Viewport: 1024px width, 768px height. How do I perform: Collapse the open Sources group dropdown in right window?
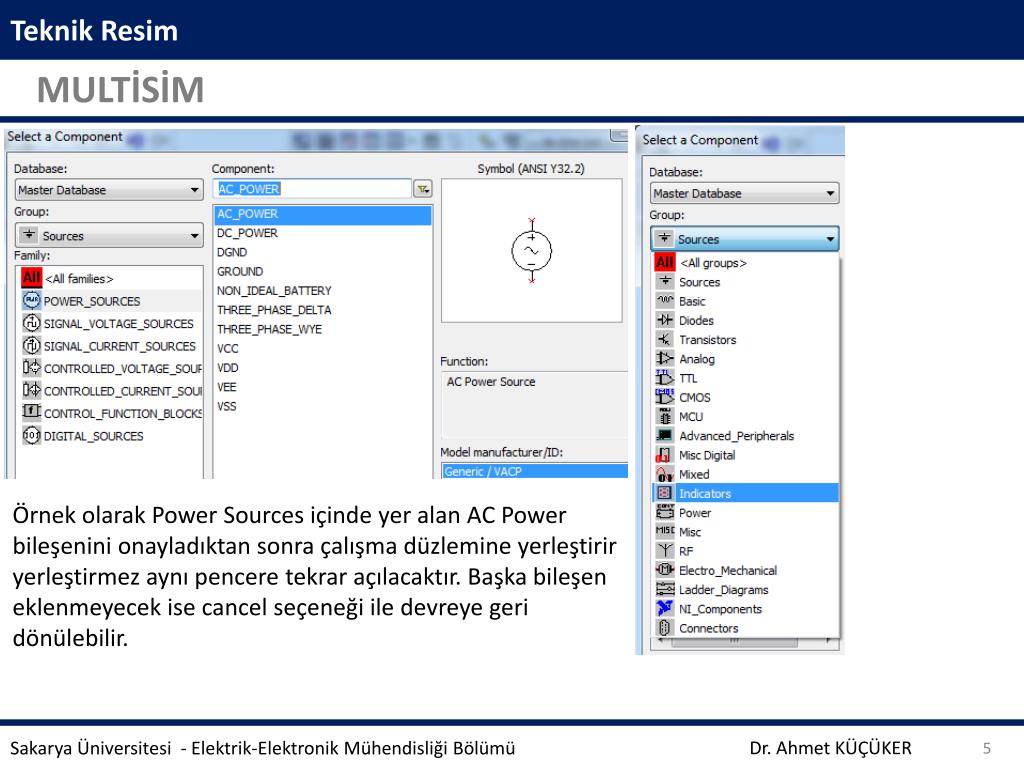coord(744,239)
